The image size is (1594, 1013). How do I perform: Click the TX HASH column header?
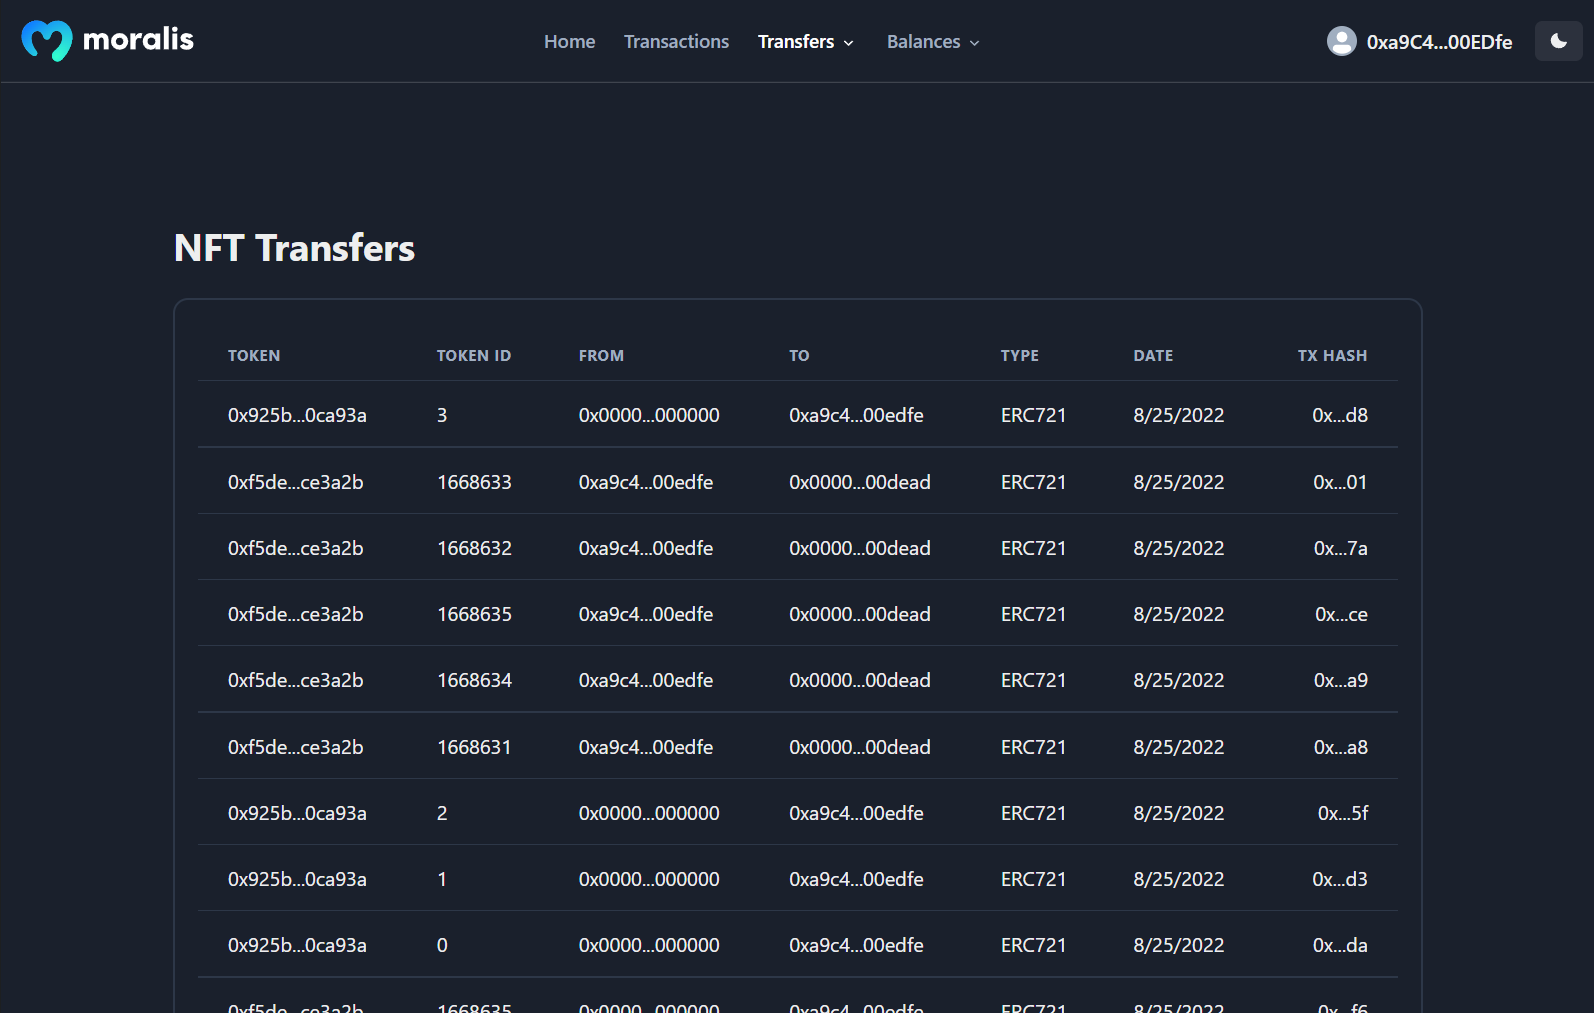1332,356
